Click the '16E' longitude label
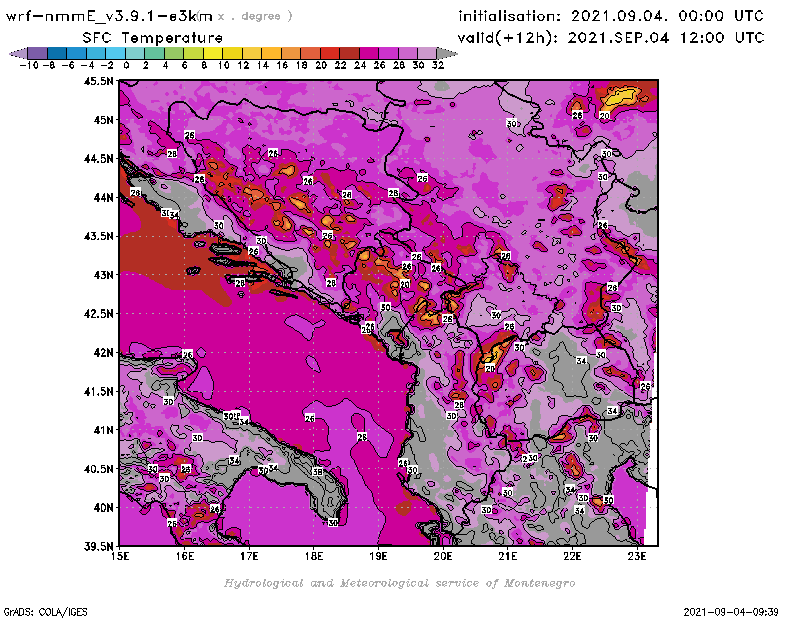The image size is (800, 618). [185, 556]
